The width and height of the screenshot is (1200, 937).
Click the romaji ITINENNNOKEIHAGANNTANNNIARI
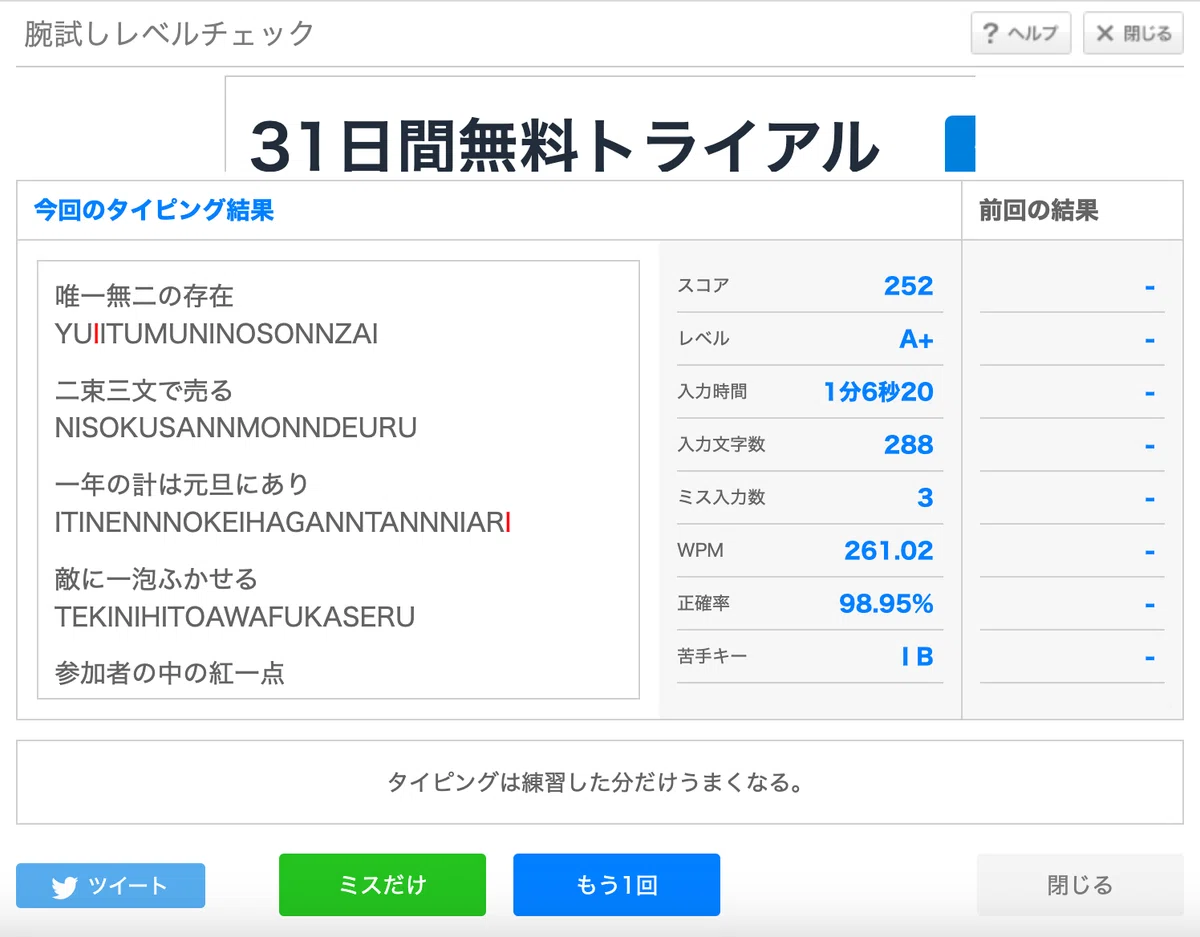pyautogui.click(x=283, y=522)
